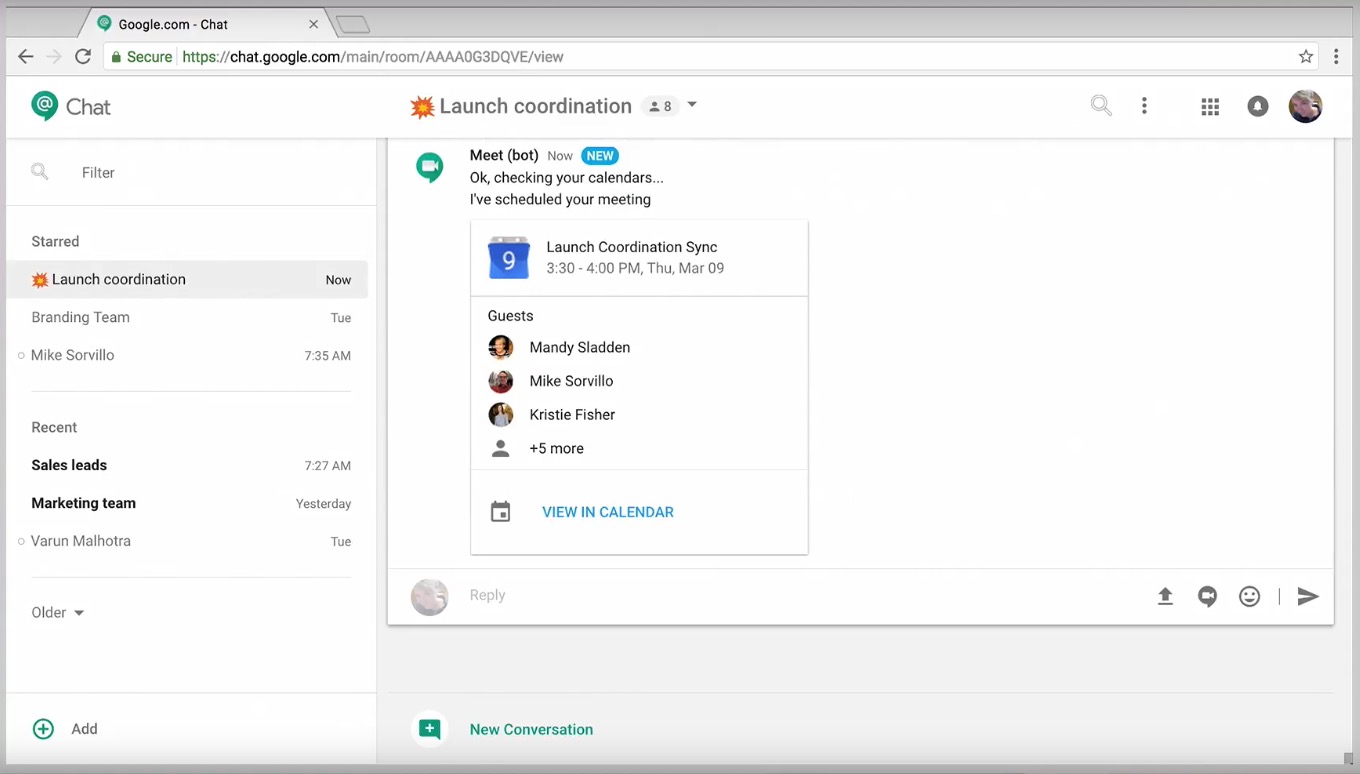
Task: Open the Google apps grid
Action: (1210, 107)
